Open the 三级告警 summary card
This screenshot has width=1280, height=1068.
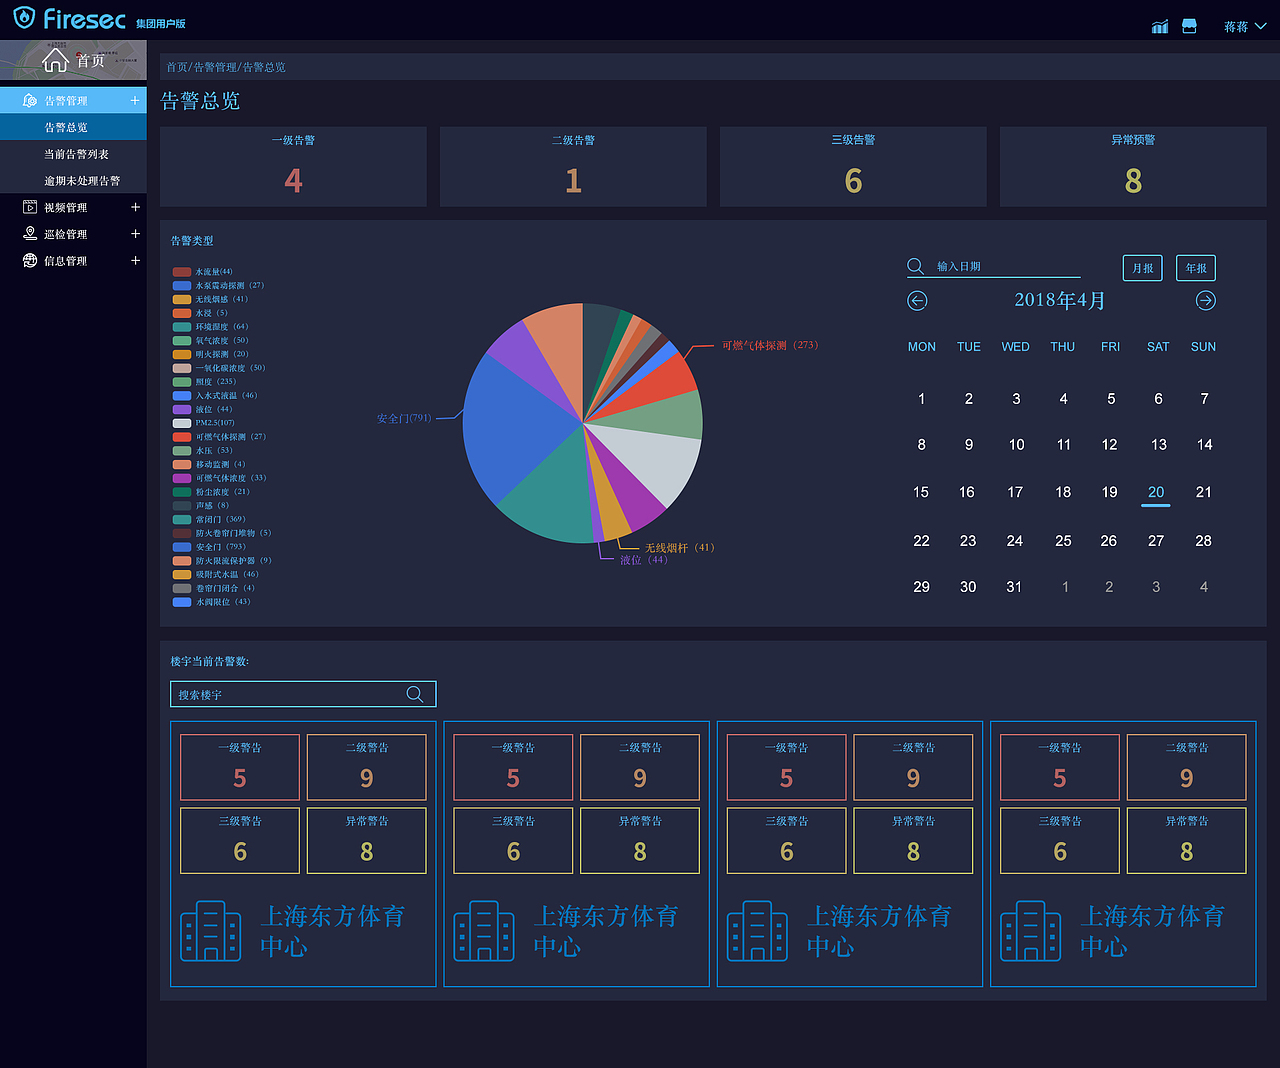(853, 166)
